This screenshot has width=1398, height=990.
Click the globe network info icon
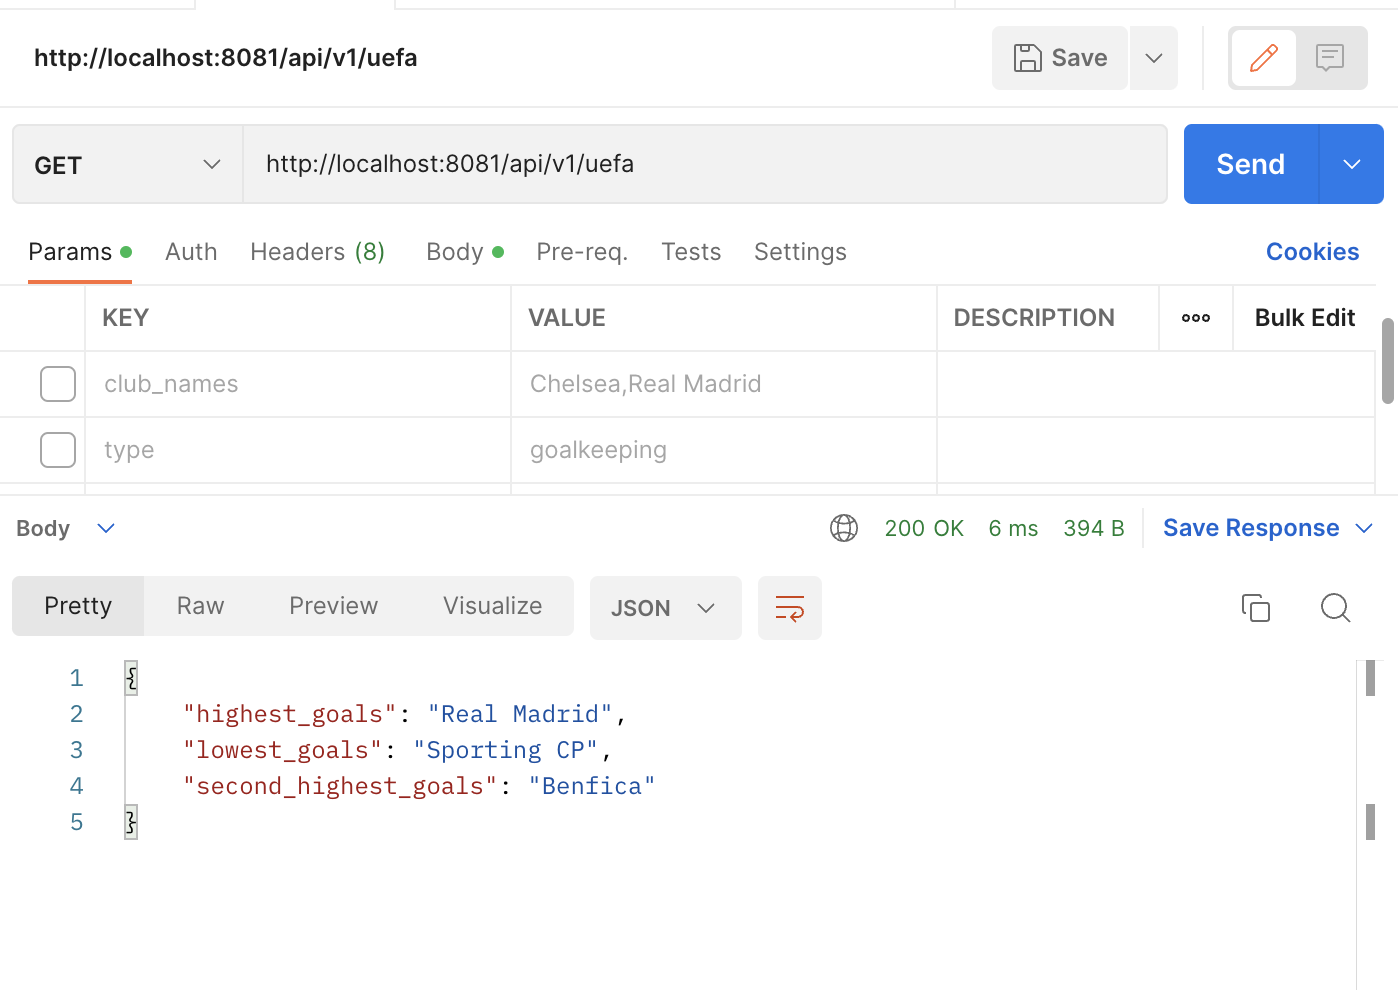point(844,528)
